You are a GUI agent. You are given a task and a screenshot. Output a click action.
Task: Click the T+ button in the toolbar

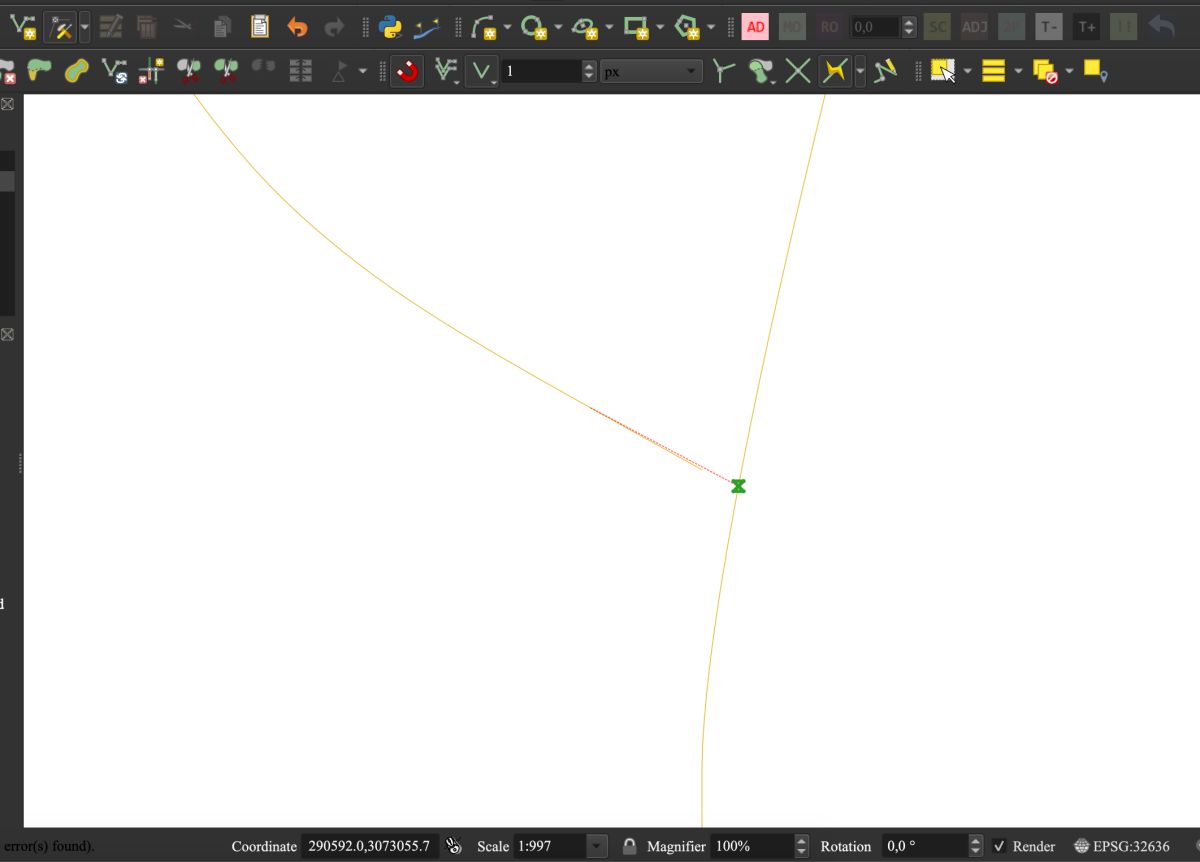pos(1086,27)
